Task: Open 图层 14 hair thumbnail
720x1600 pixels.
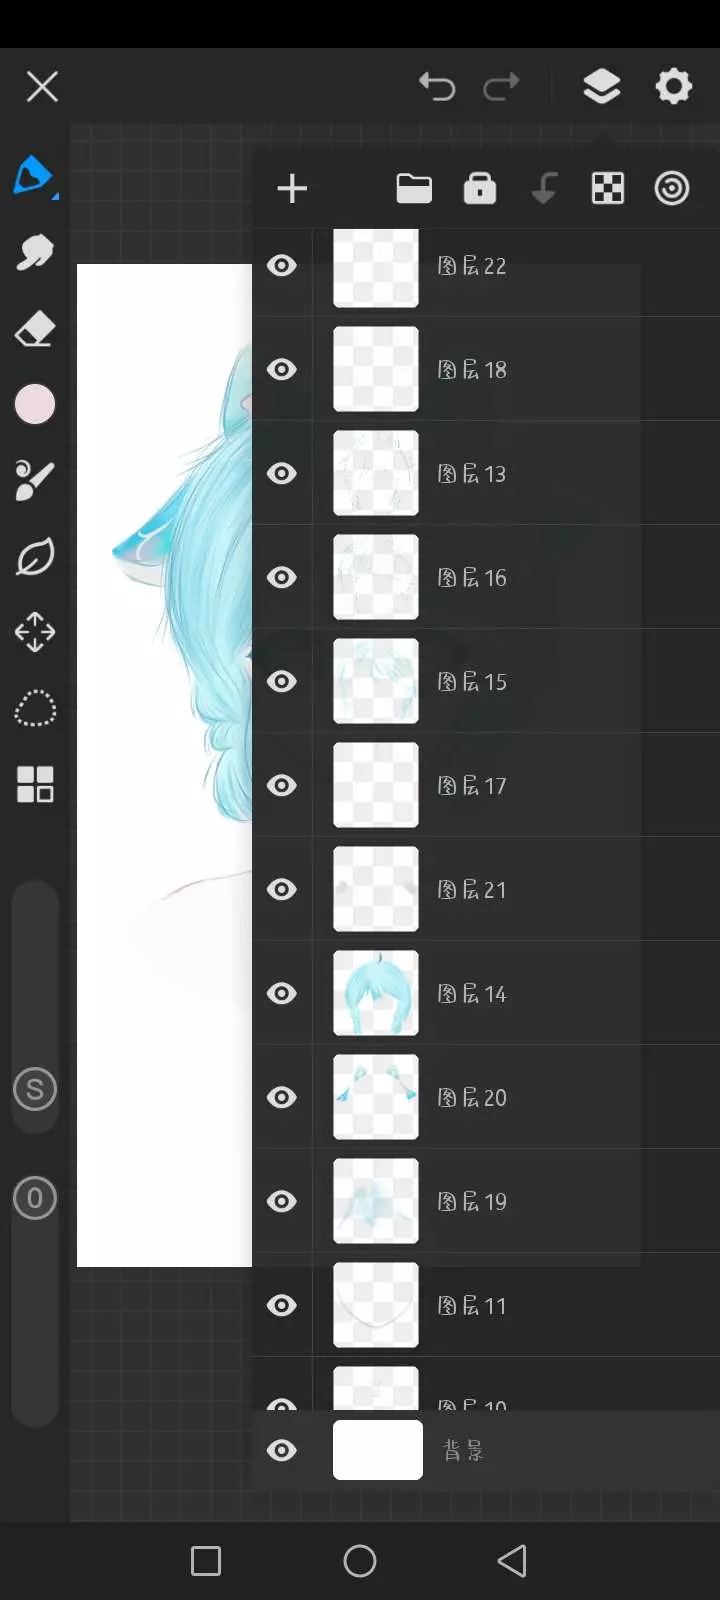Action: [x=376, y=993]
